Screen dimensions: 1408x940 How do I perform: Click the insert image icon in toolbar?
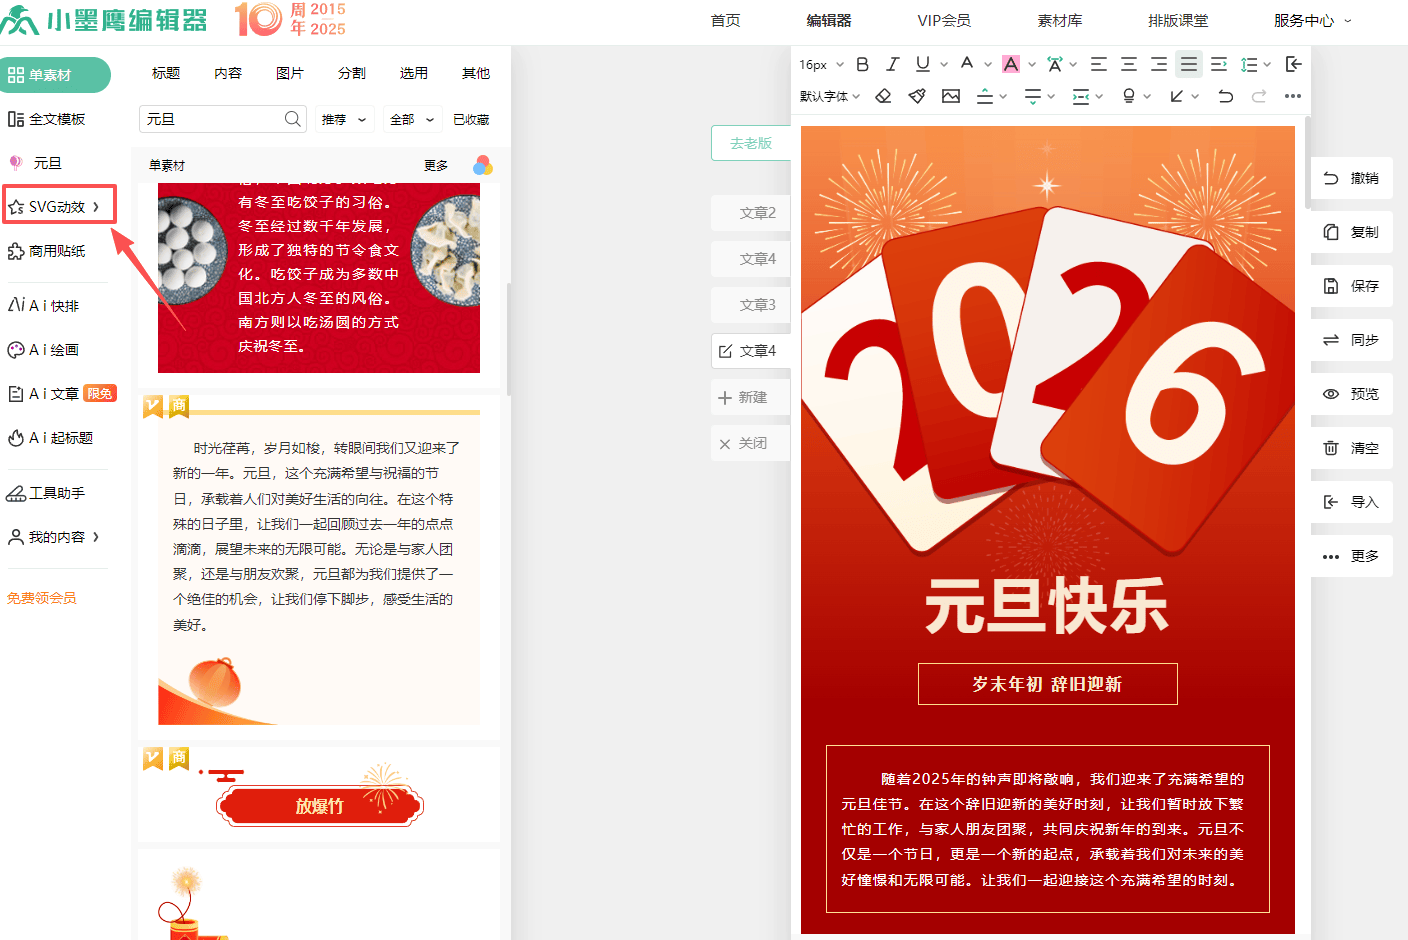click(951, 96)
